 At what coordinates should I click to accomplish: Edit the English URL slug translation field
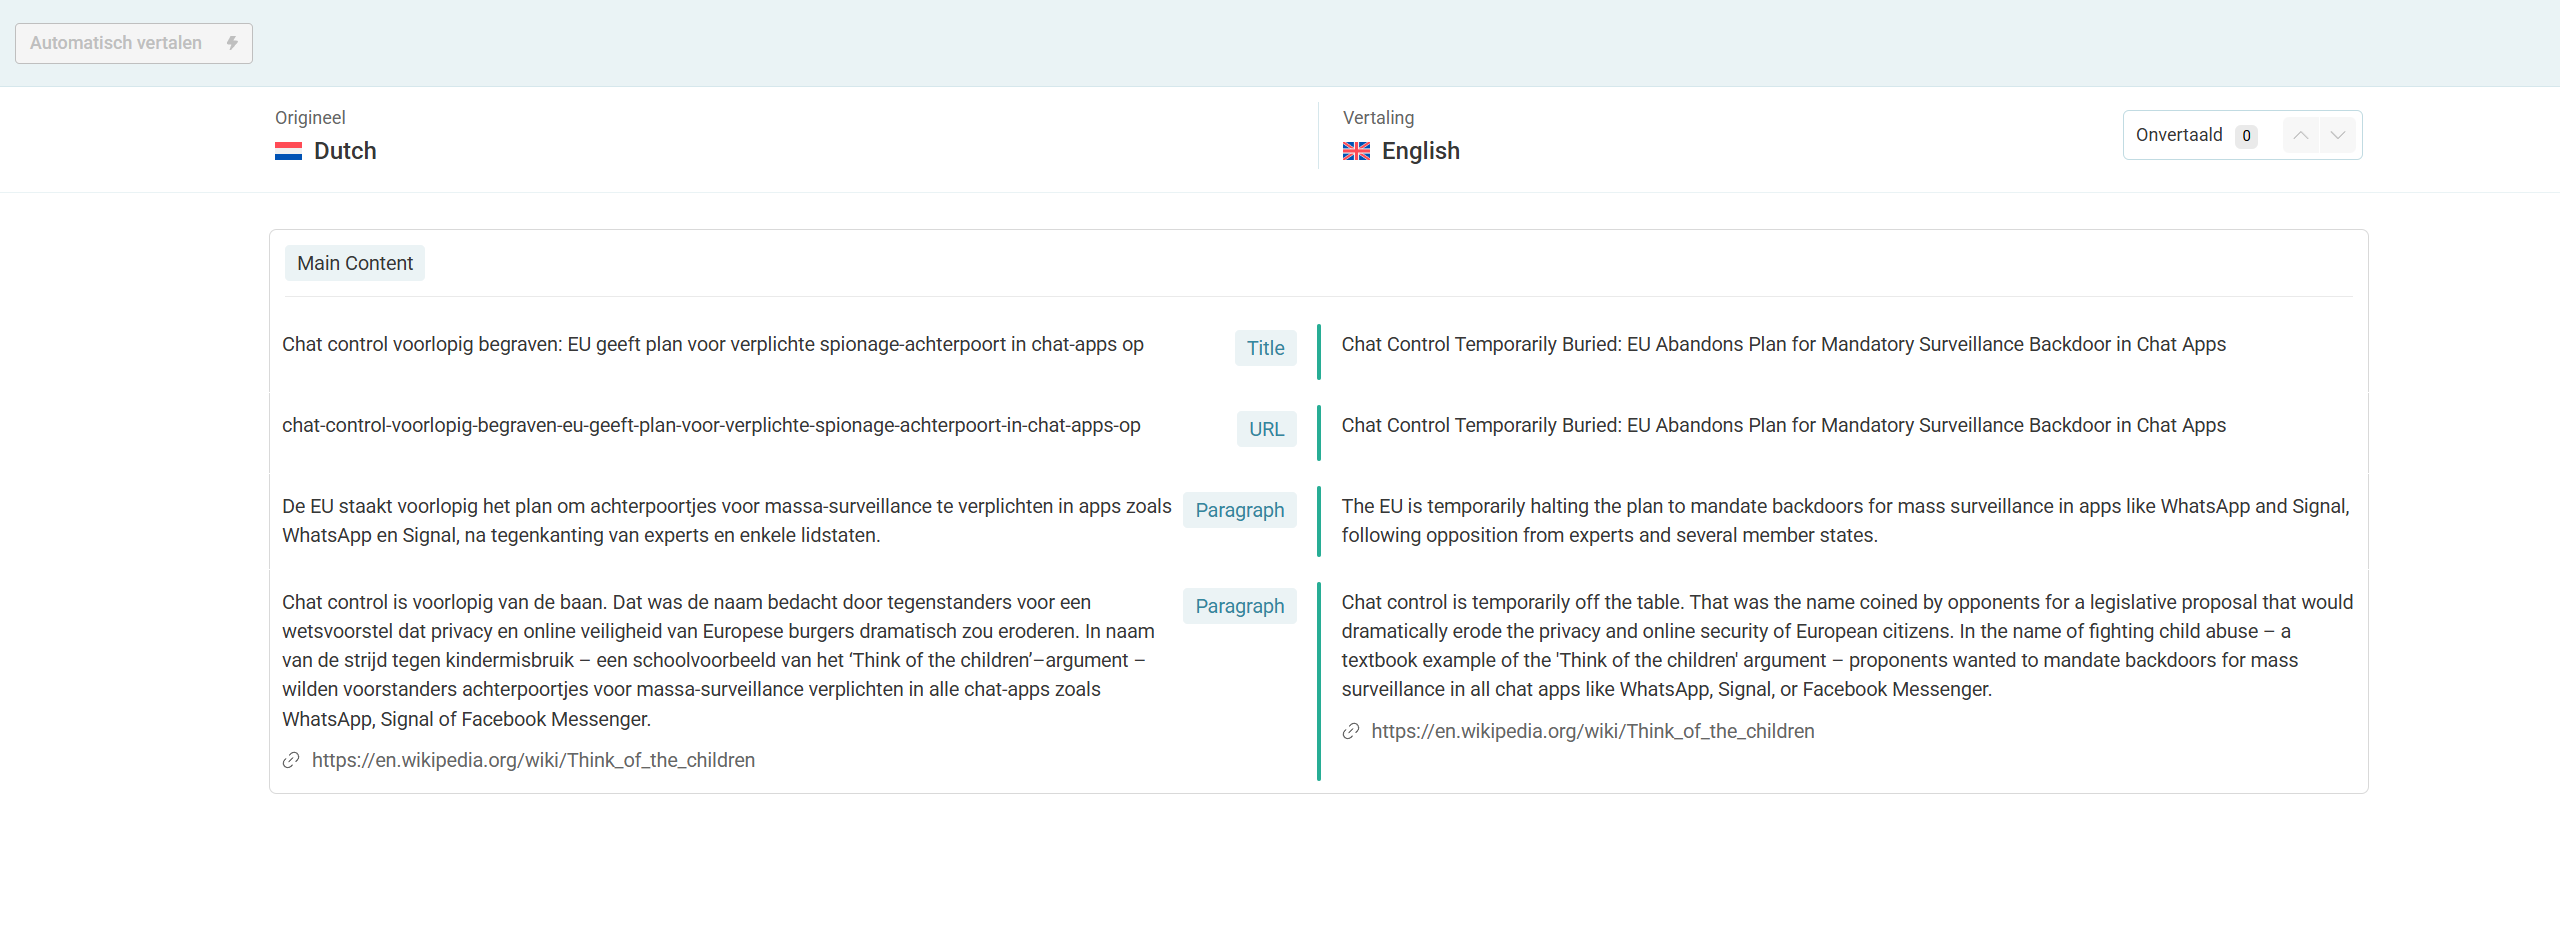[1783, 425]
